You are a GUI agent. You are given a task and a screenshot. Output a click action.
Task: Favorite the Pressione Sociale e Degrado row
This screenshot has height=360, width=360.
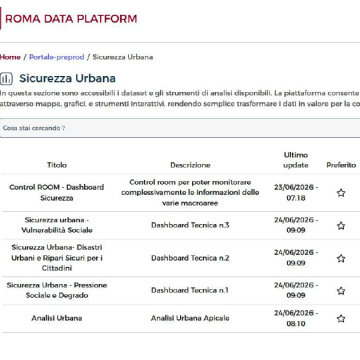(341, 291)
